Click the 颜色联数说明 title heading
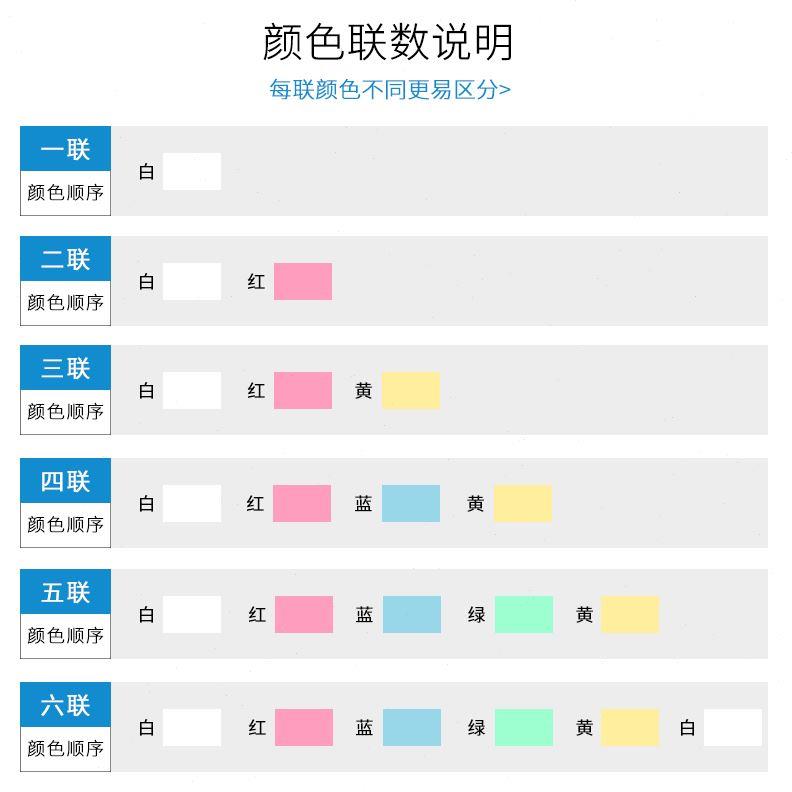The height and width of the screenshot is (792, 792). [x=388, y=42]
